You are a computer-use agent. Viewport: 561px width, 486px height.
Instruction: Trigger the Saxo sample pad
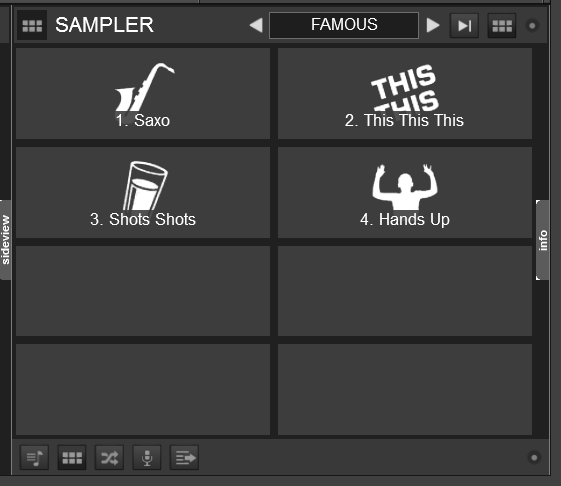pyautogui.click(x=143, y=93)
